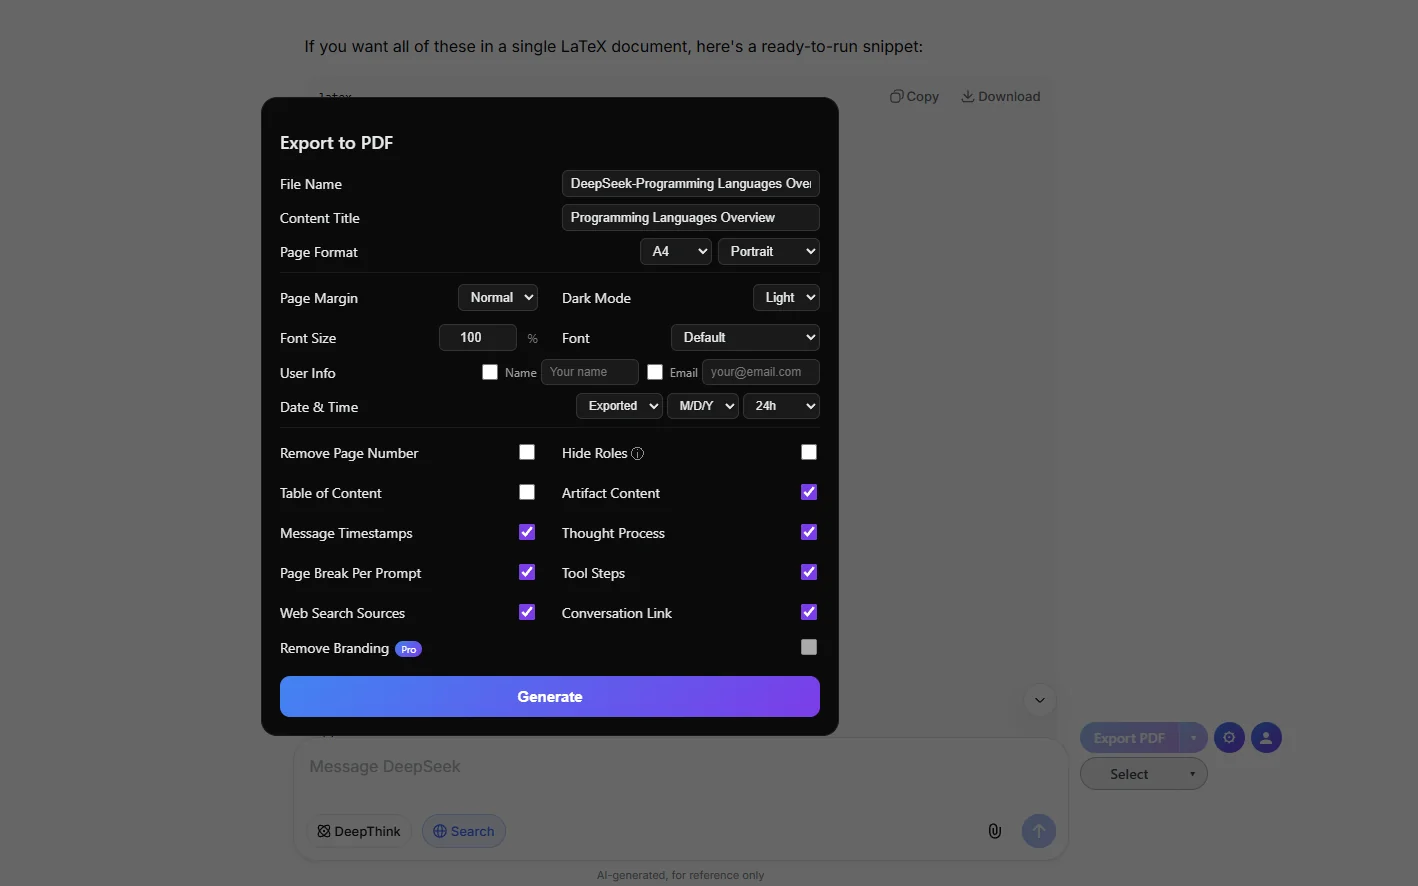This screenshot has height=886, width=1418.
Task: Toggle the Email user info checkbox
Action: pos(655,372)
